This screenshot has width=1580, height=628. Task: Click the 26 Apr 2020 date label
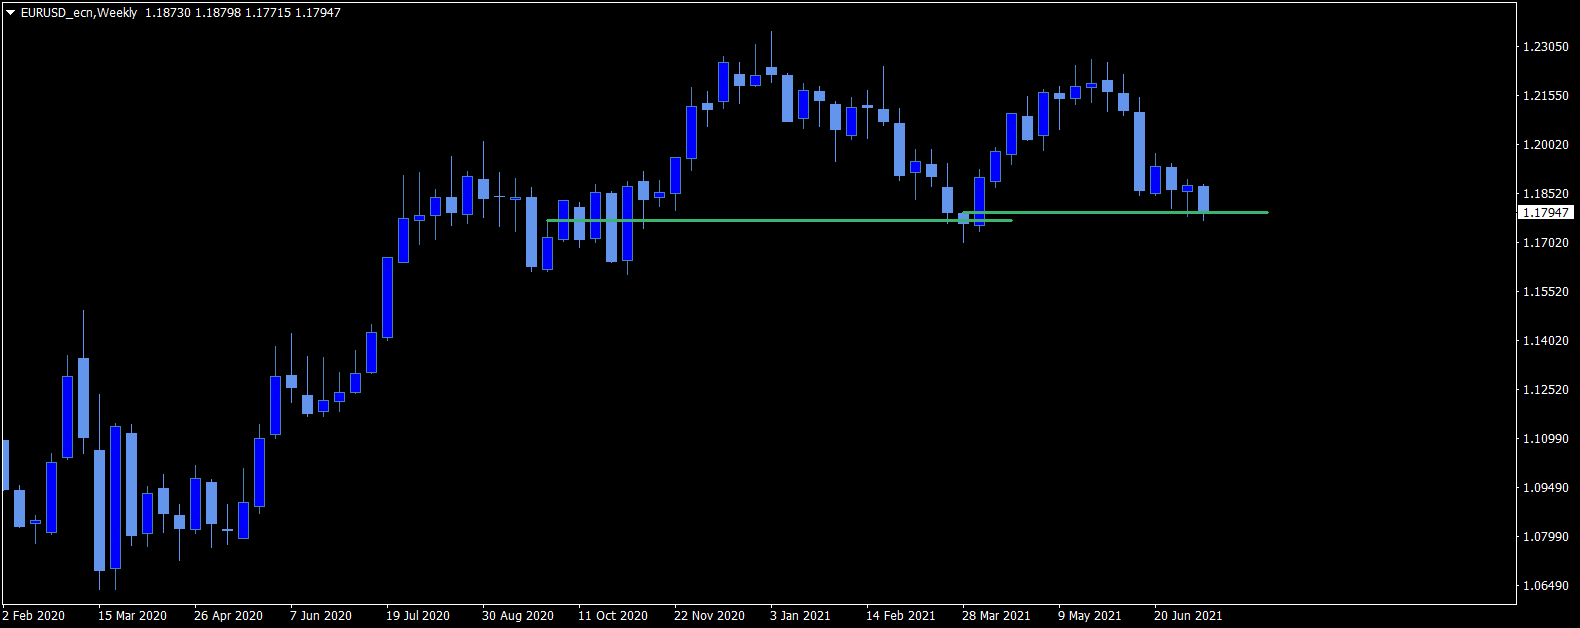tap(229, 616)
